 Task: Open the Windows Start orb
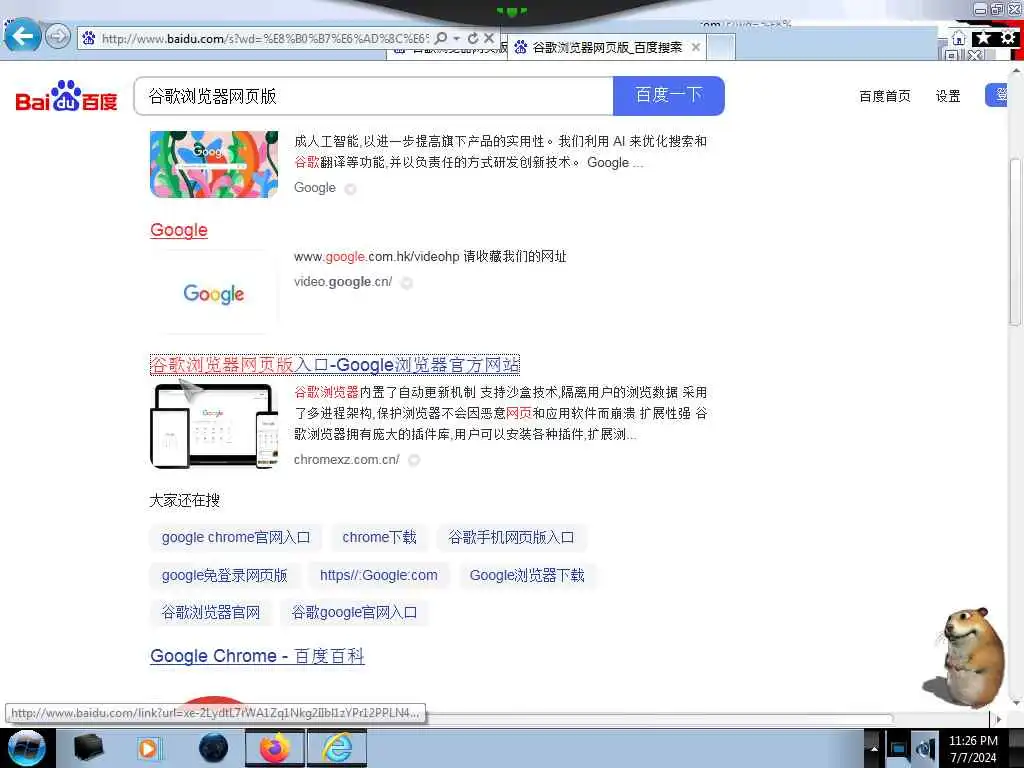(26, 748)
